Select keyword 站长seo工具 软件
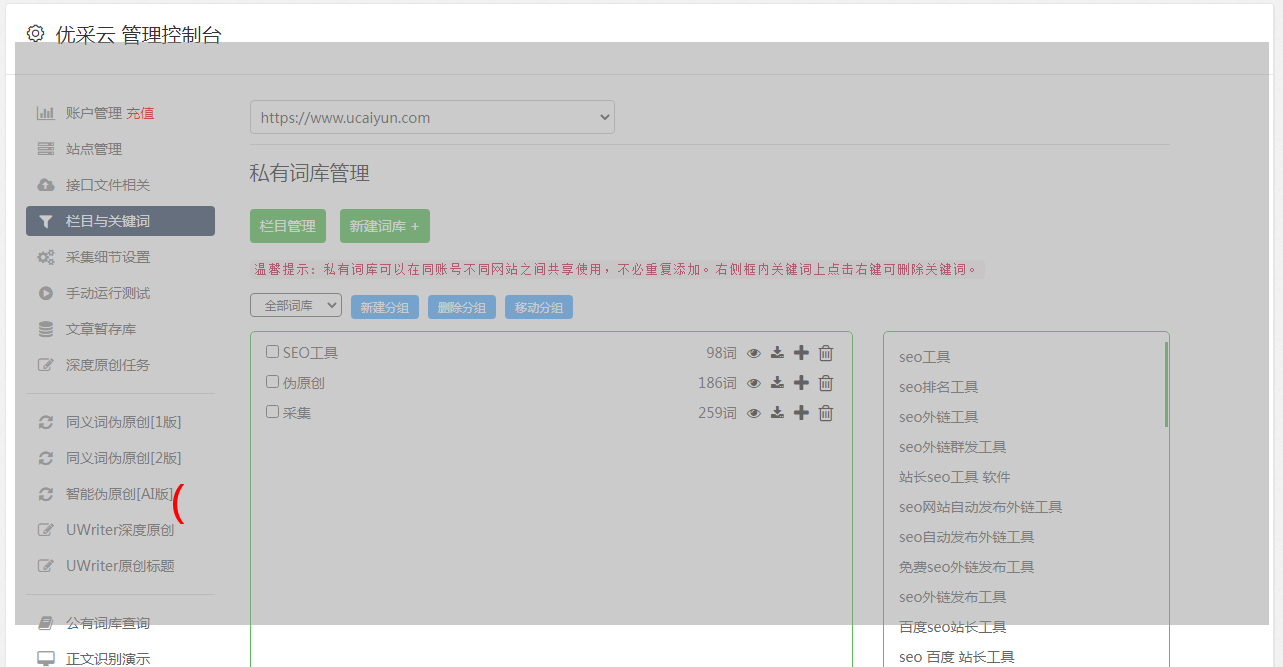Viewport: 1283px width, 667px height. click(x=954, y=477)
